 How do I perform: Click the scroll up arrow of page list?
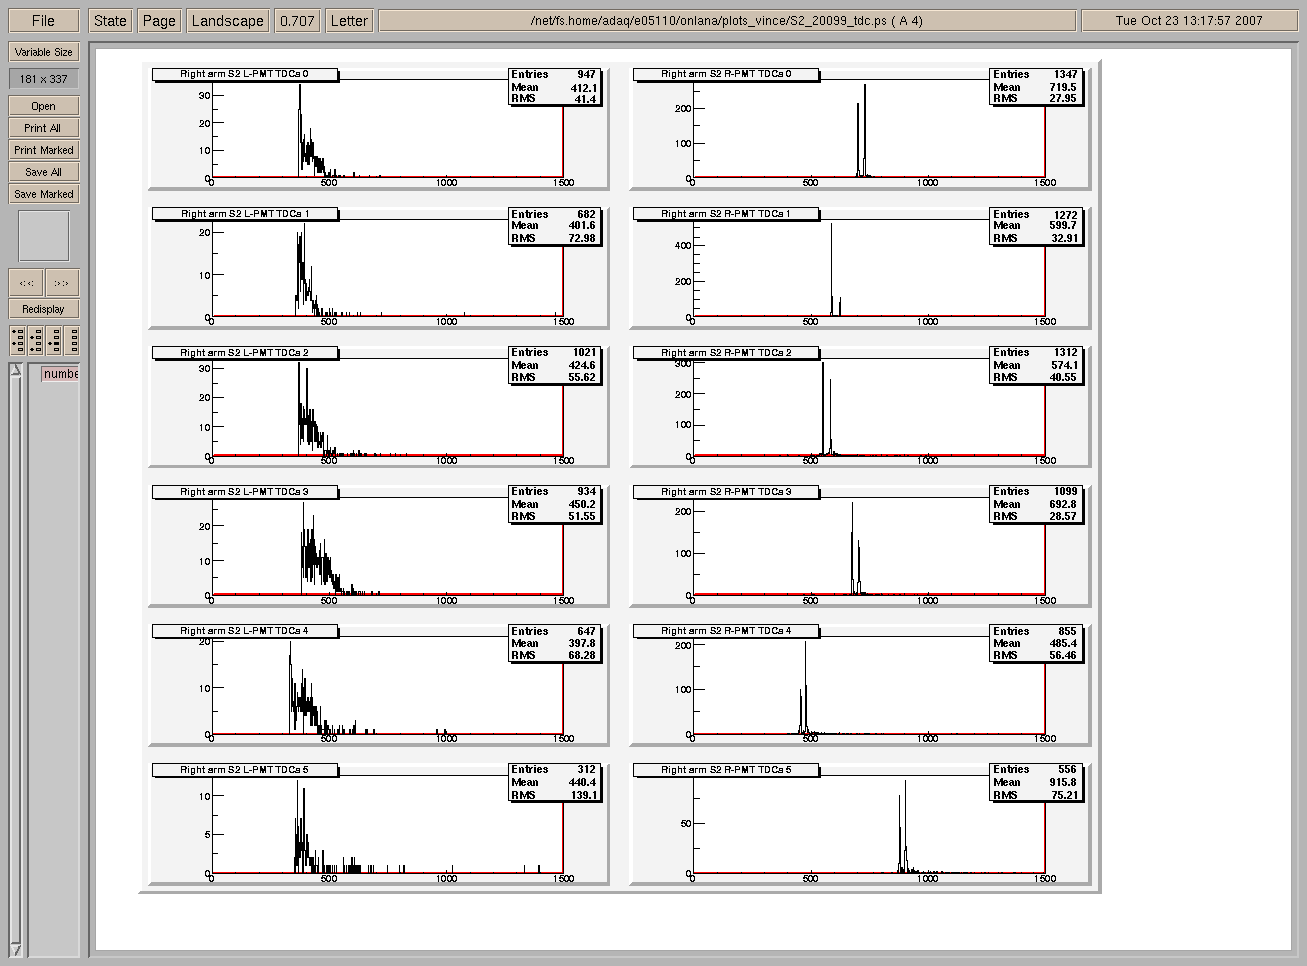click(x=16, y=370)
